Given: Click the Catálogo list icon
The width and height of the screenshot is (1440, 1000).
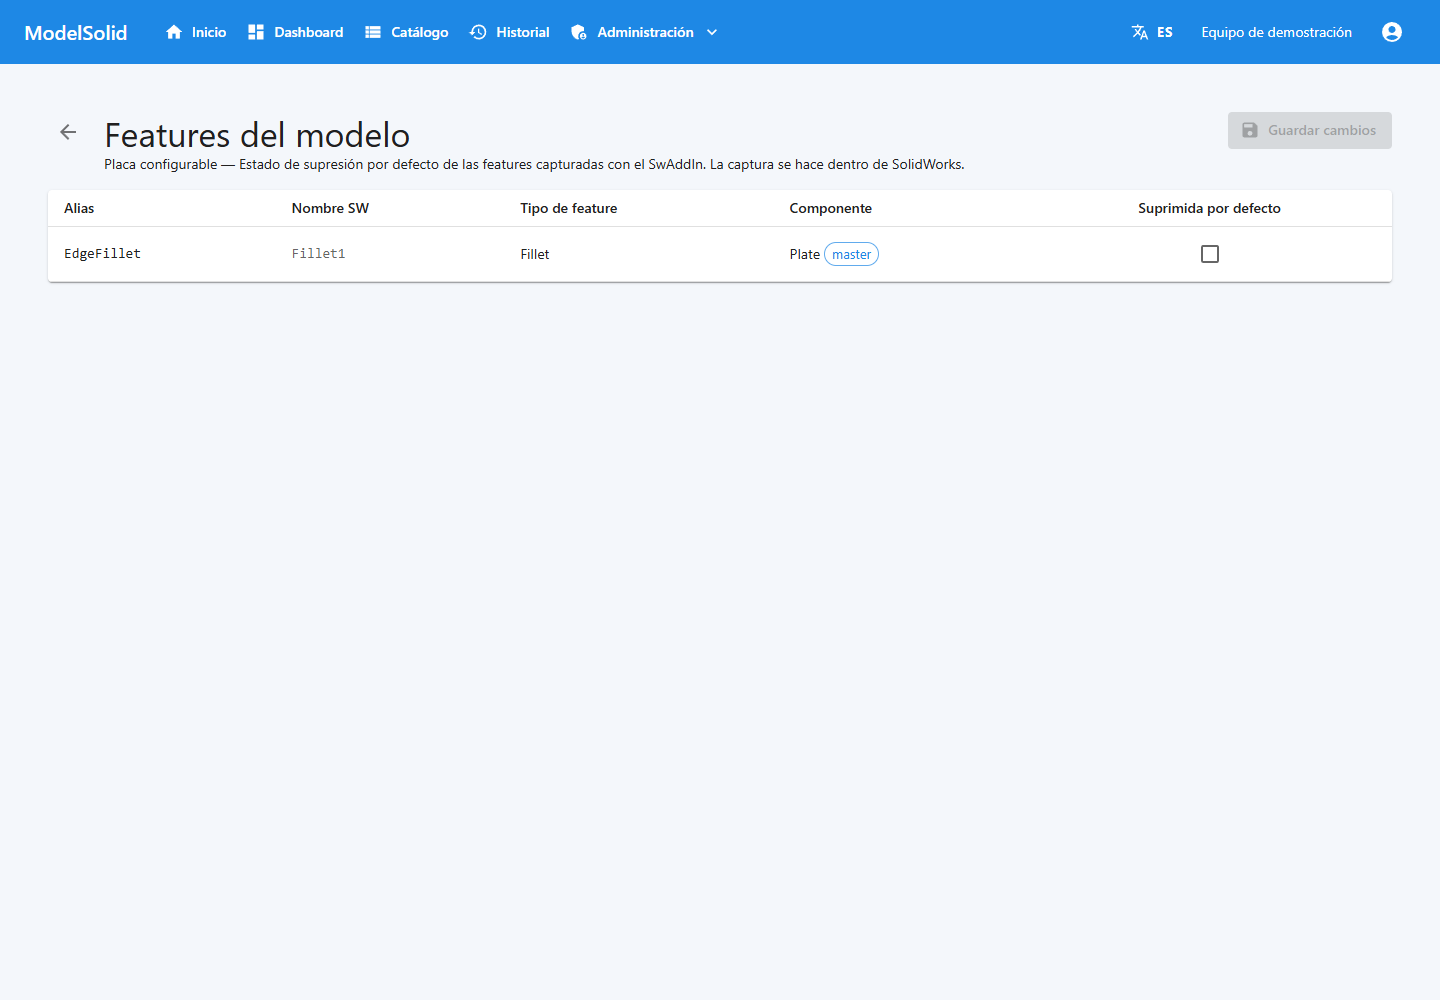Looking at the screenshot, I should [x=373, y=32].
